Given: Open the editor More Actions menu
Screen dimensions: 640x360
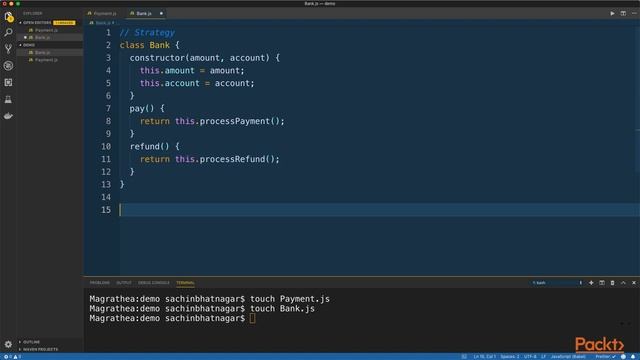Looking at the screenshot, I should click(634, 13).
